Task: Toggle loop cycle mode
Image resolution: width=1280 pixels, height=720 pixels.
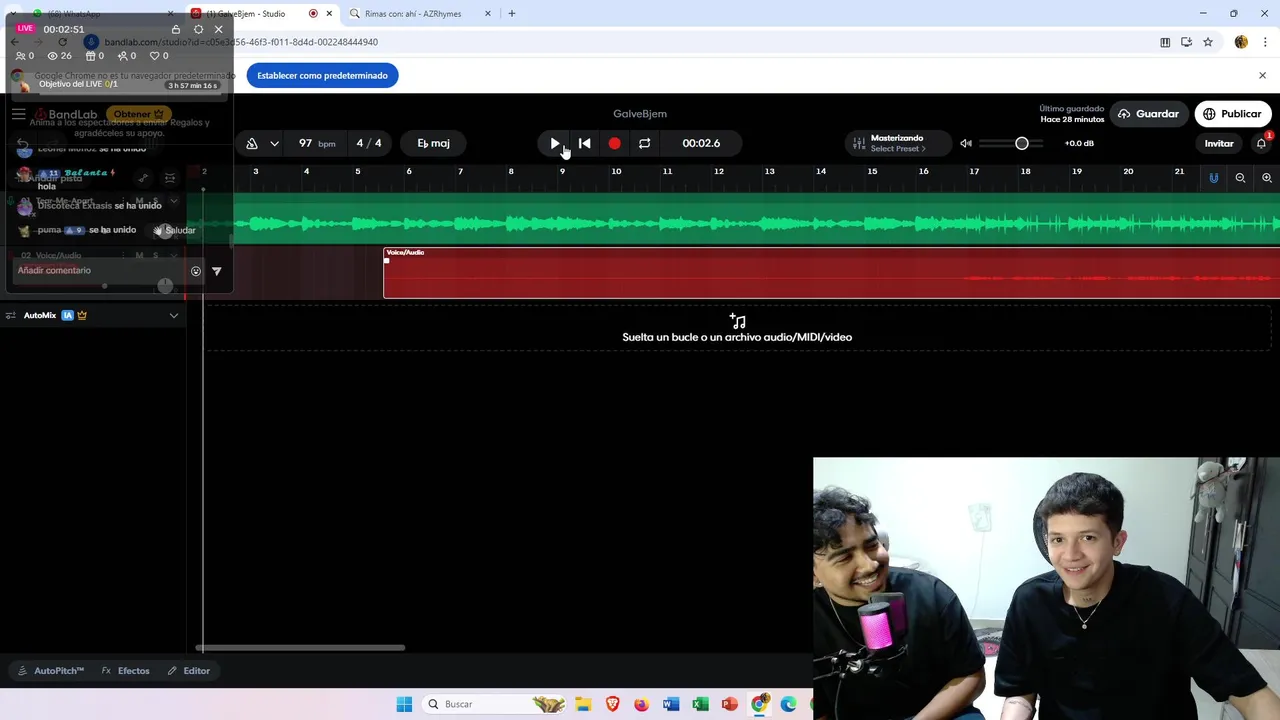Action: 644,143
